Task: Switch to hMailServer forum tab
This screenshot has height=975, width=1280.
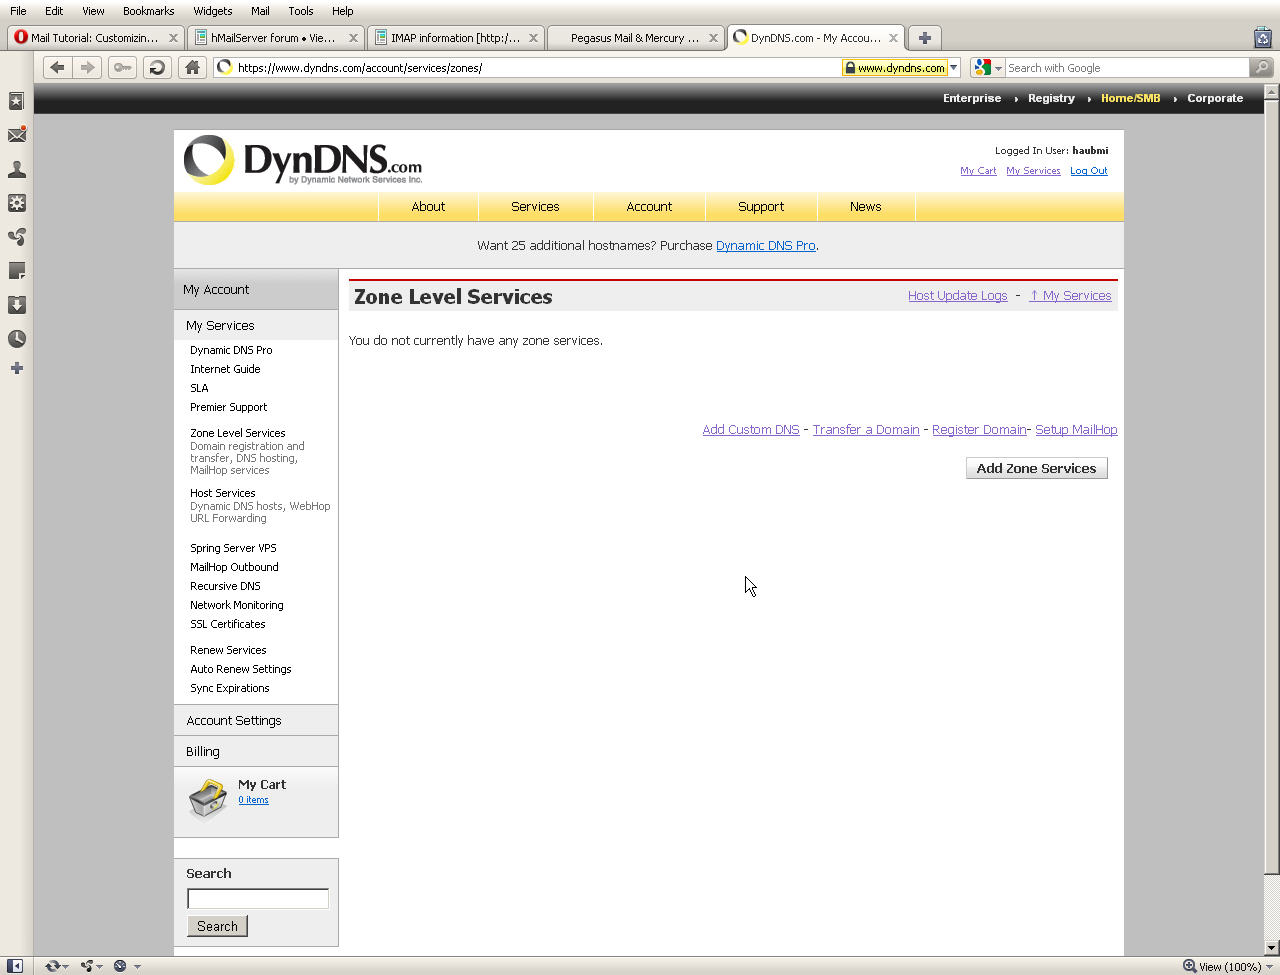Action: (x=276, y=38)
